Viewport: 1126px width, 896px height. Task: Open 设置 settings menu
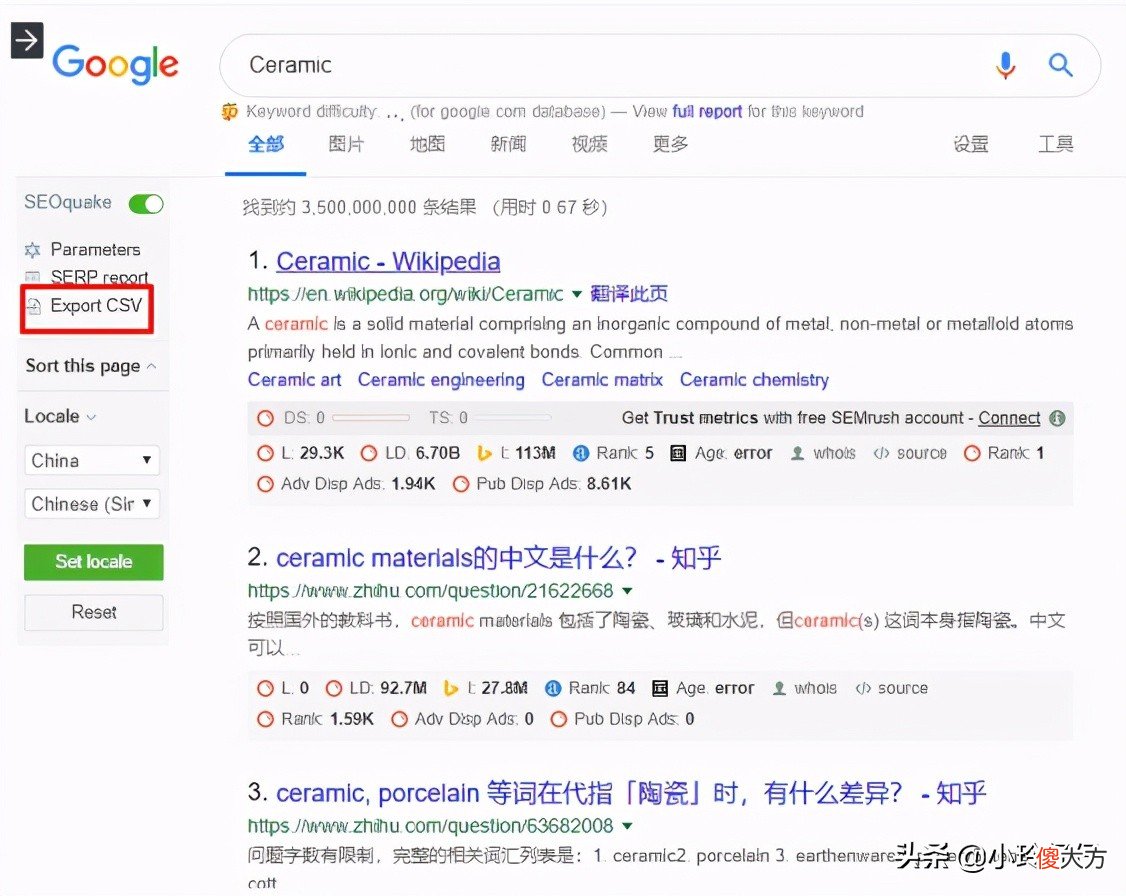click(x=971, y=144)
